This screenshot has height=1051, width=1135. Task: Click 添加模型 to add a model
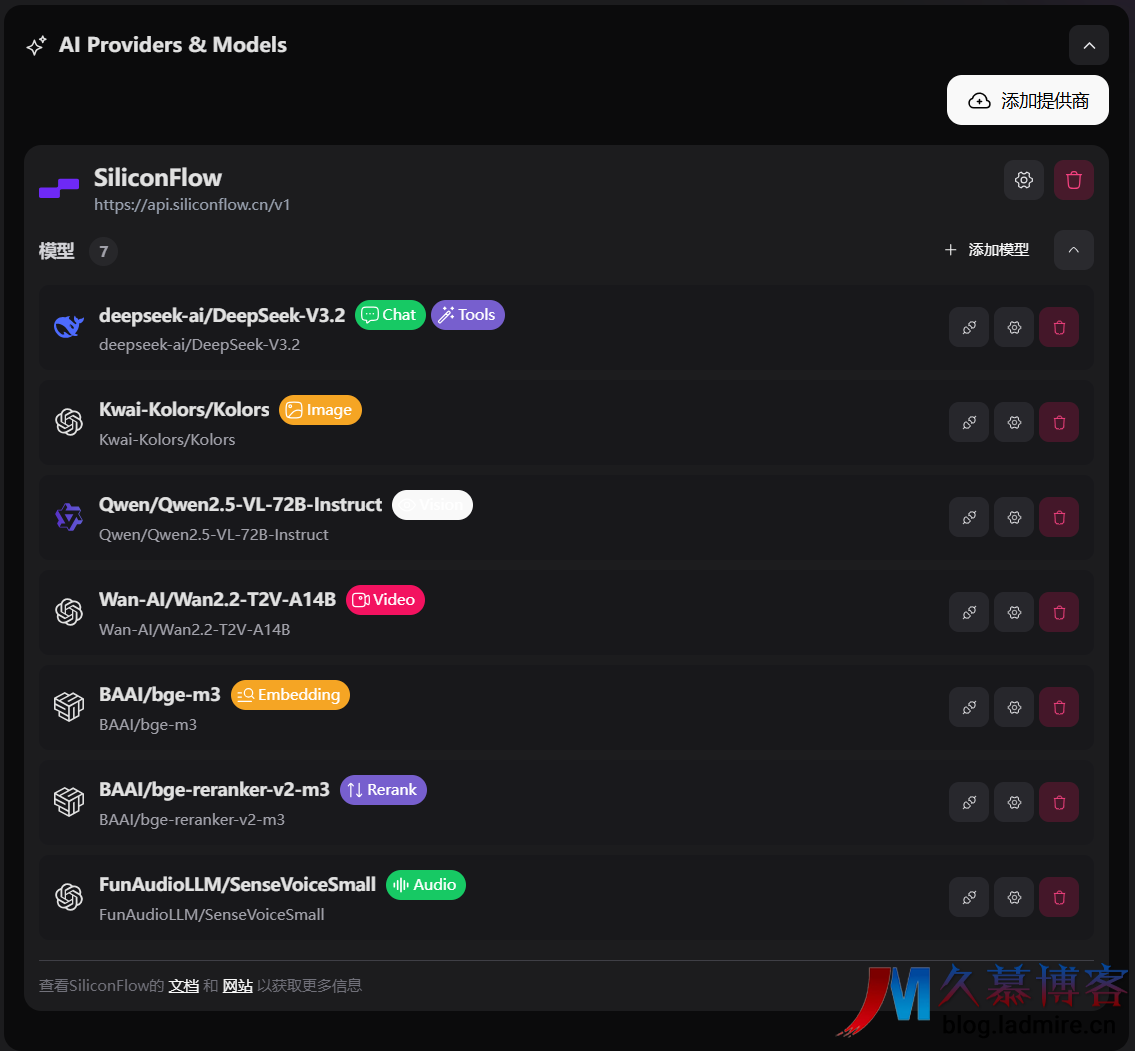point(987,250)
